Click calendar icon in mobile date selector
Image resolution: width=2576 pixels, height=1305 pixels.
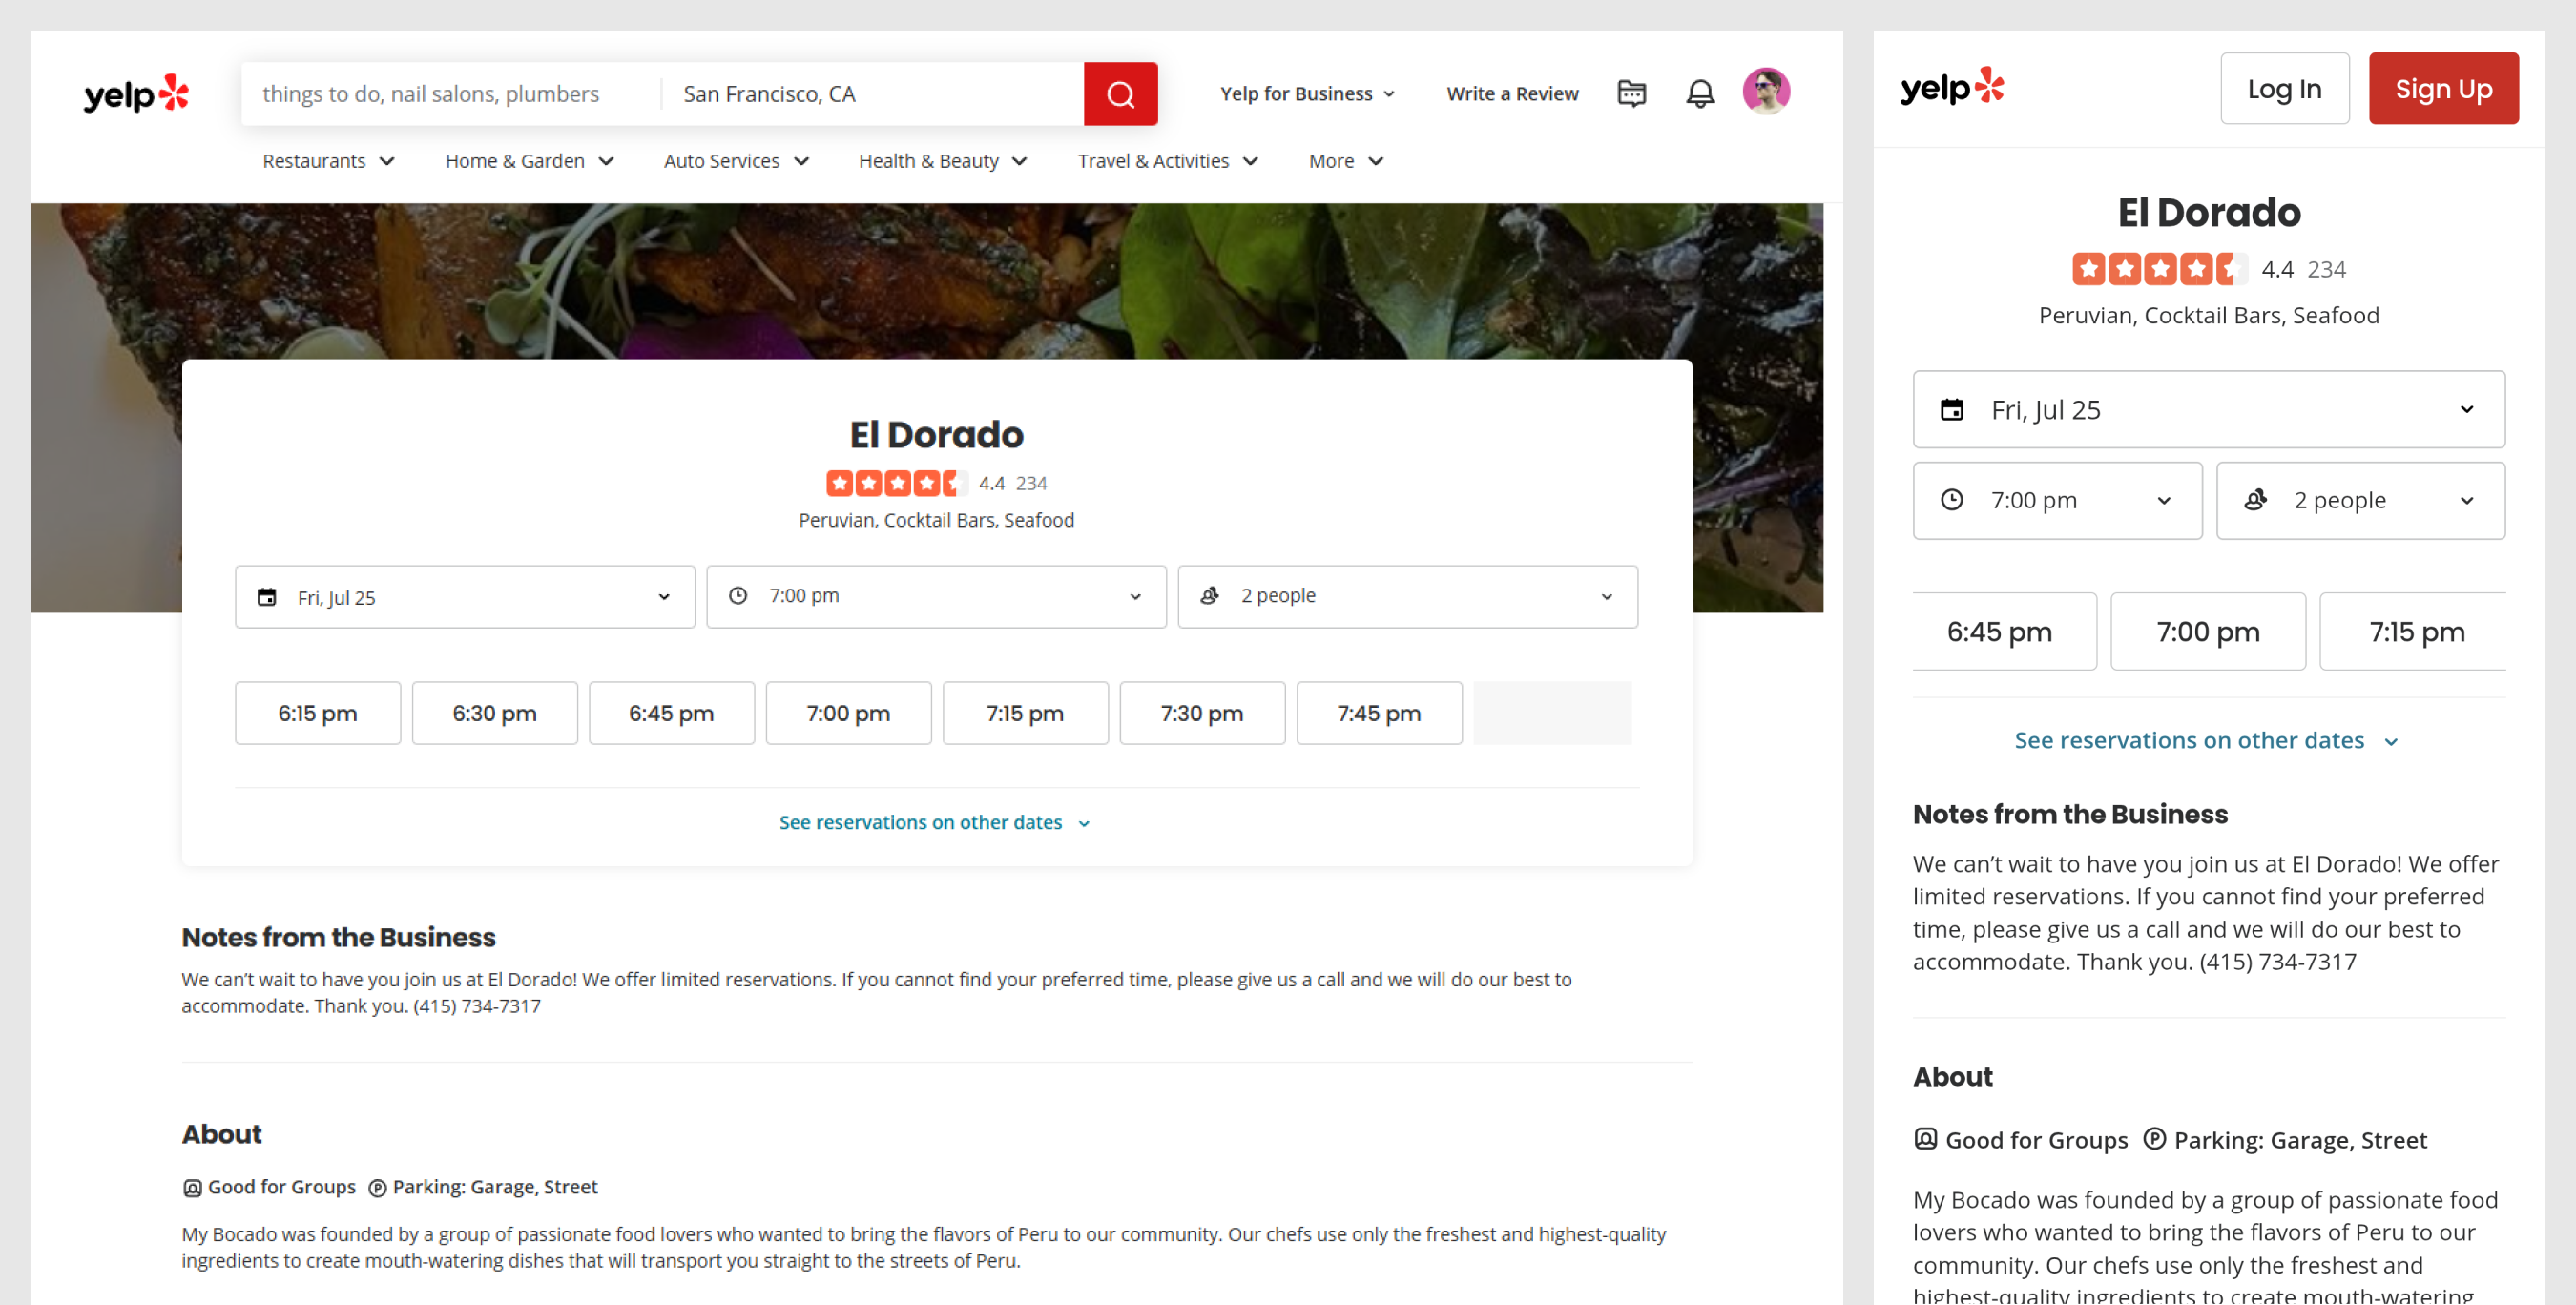[1951, 410]
